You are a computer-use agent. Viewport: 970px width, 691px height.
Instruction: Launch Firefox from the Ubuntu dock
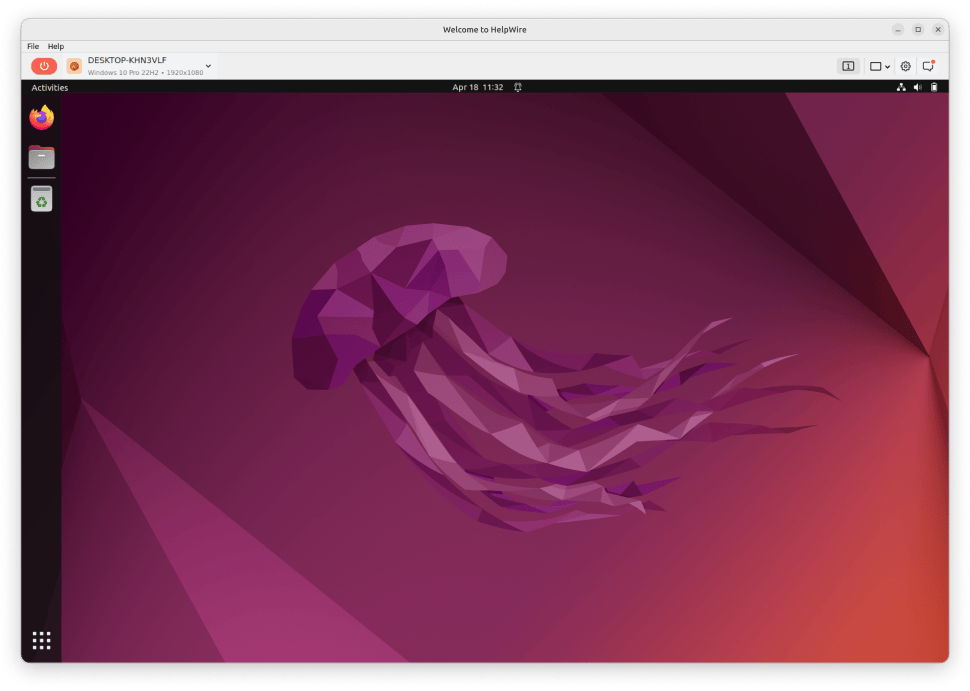tap(41, 118)
